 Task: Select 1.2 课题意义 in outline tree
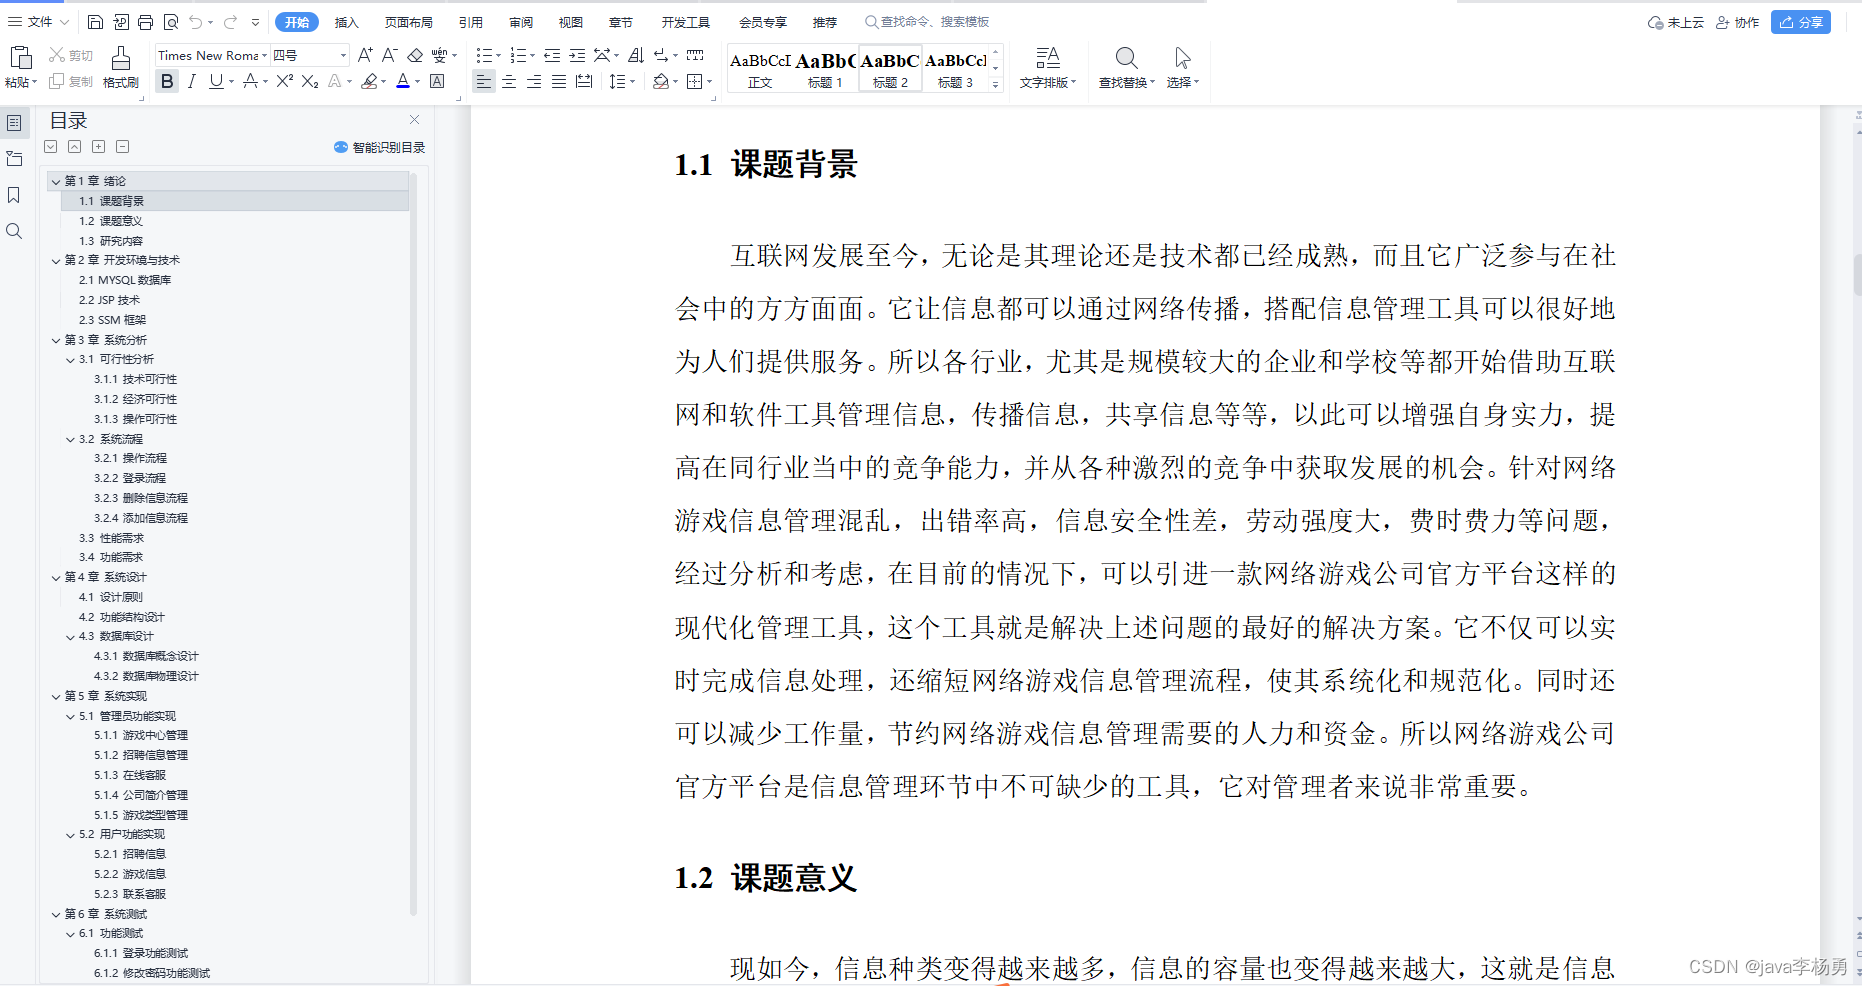click(111, 221)
